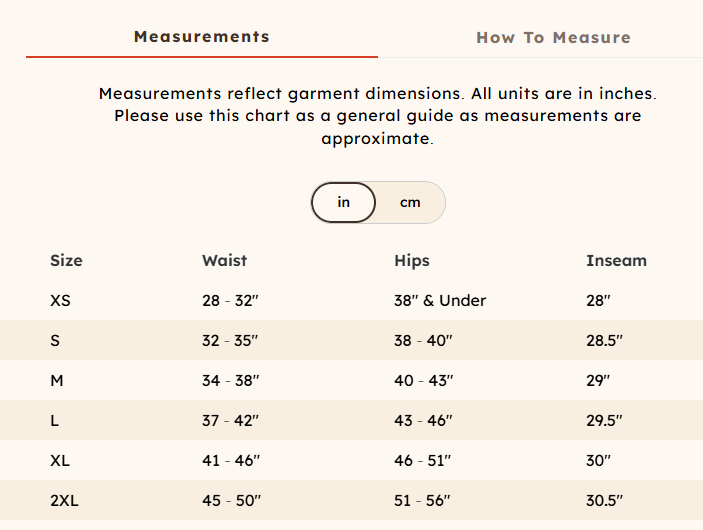Click the Inseam column header

point(616,260)
